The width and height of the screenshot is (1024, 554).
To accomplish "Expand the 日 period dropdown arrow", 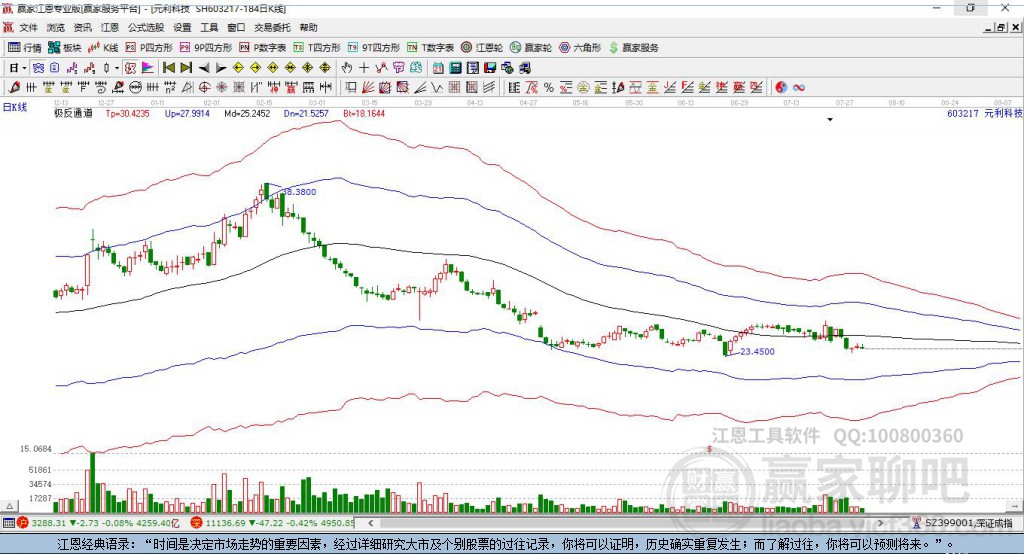I will pyautogui.click(x=24, y=68).
